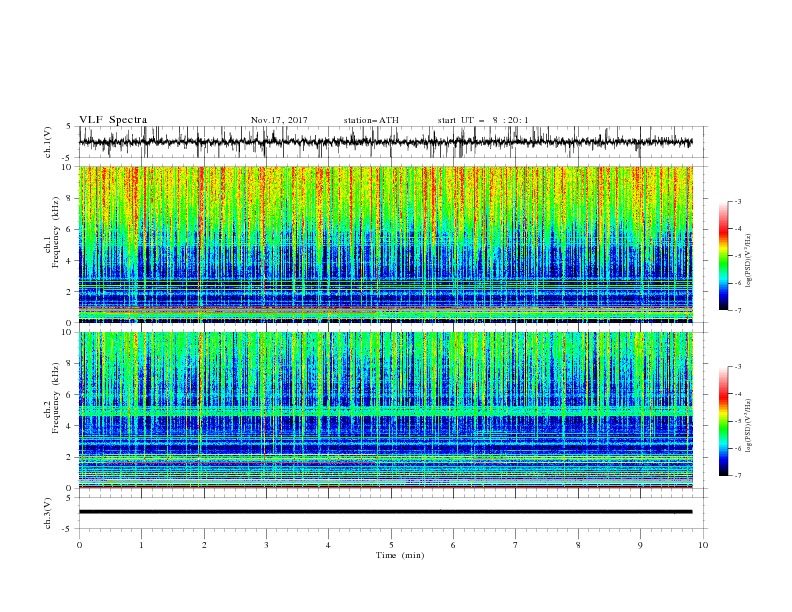The height and width of the screenshot is (612, 792).
Task: Click the "-5" tick on ch.1(V) axis
Action: tap(68, 158)
